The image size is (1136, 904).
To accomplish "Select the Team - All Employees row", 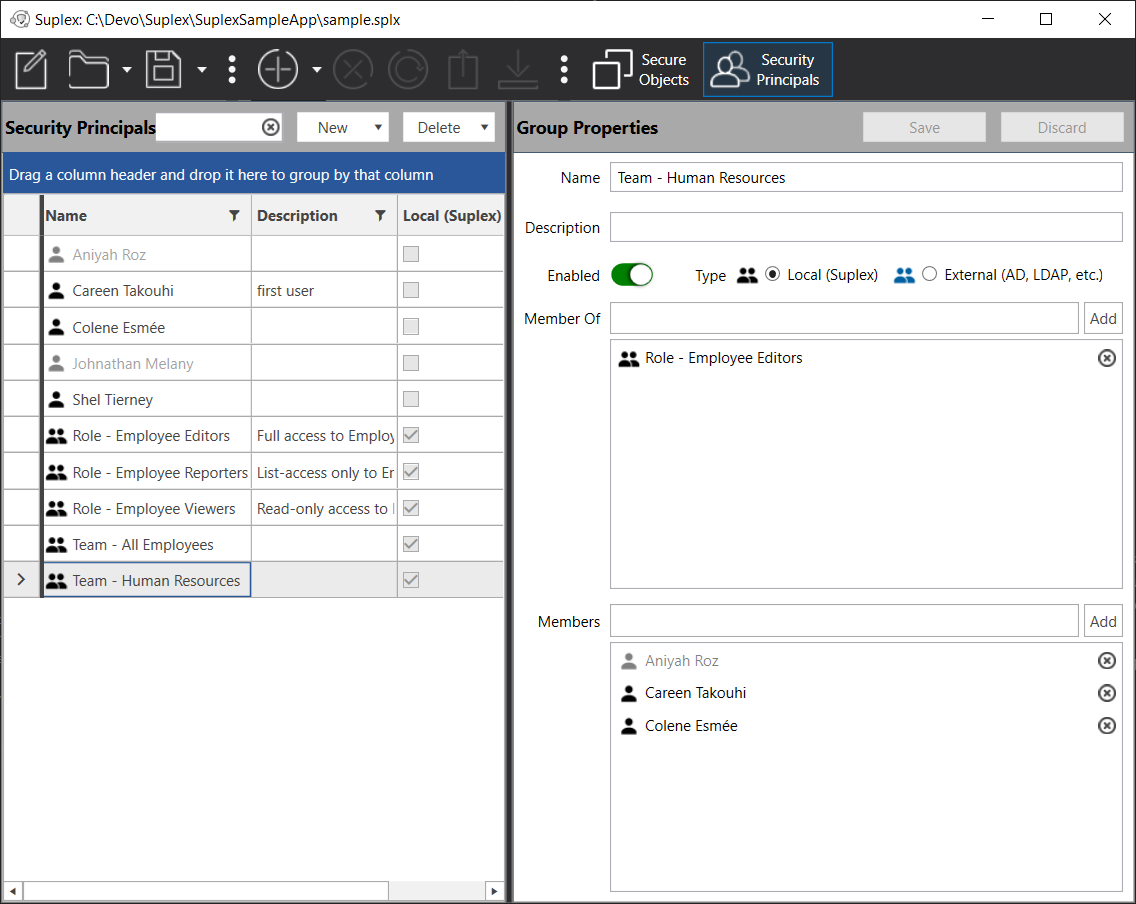I will 253,544.
